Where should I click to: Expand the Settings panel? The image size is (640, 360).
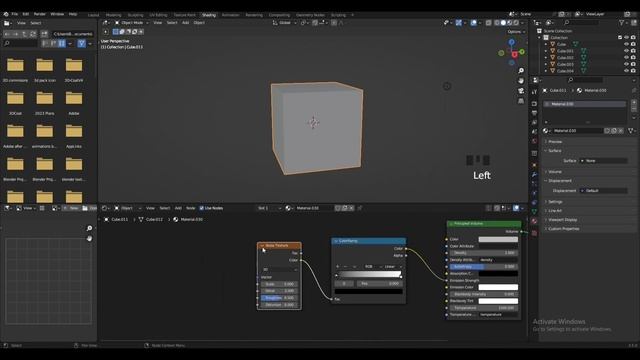click(555, 202)
